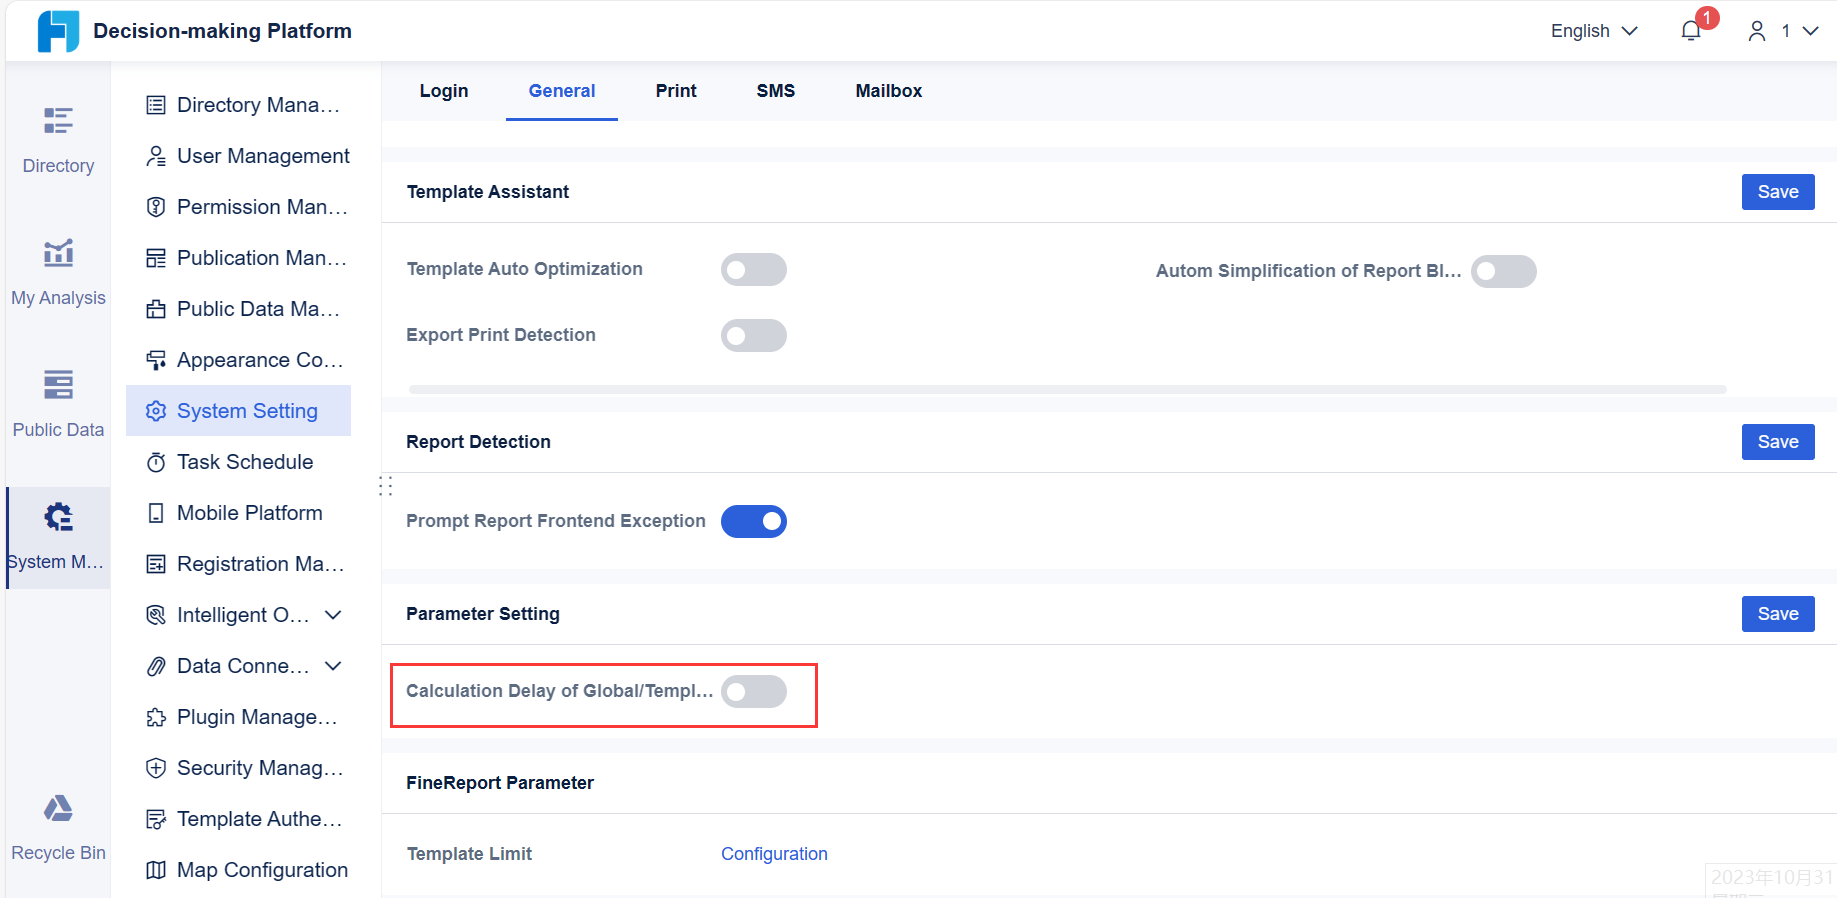Screen dimensions: 1837x898
Task: Enable Template Auto Optimization switch
Action: click(753, 270)
